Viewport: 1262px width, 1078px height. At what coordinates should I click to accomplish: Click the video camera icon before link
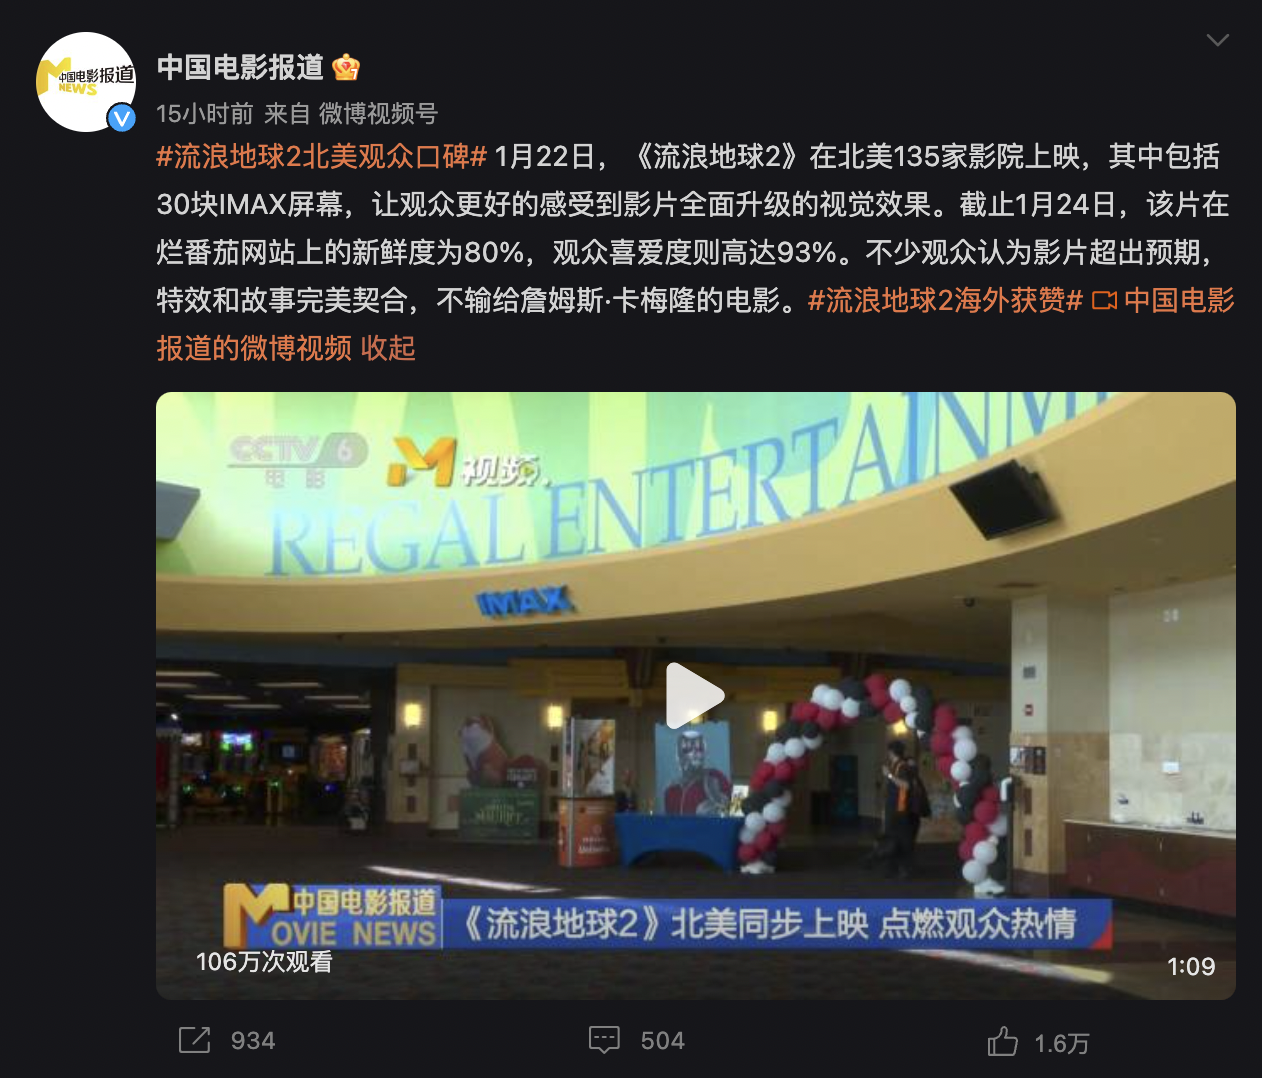(x=1104, y=300)
